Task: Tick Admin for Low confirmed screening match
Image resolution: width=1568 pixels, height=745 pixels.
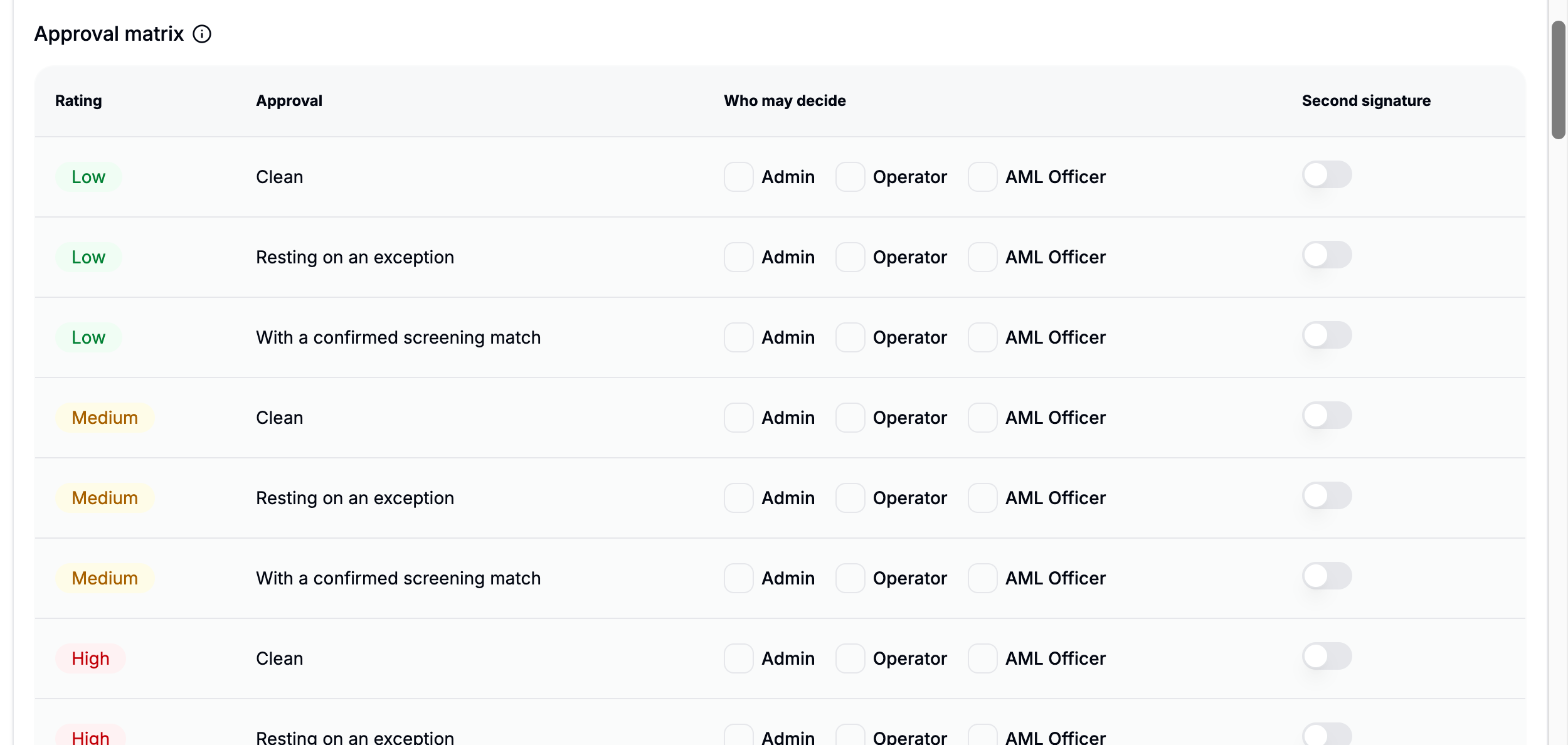Action: [x=739, y=337]
